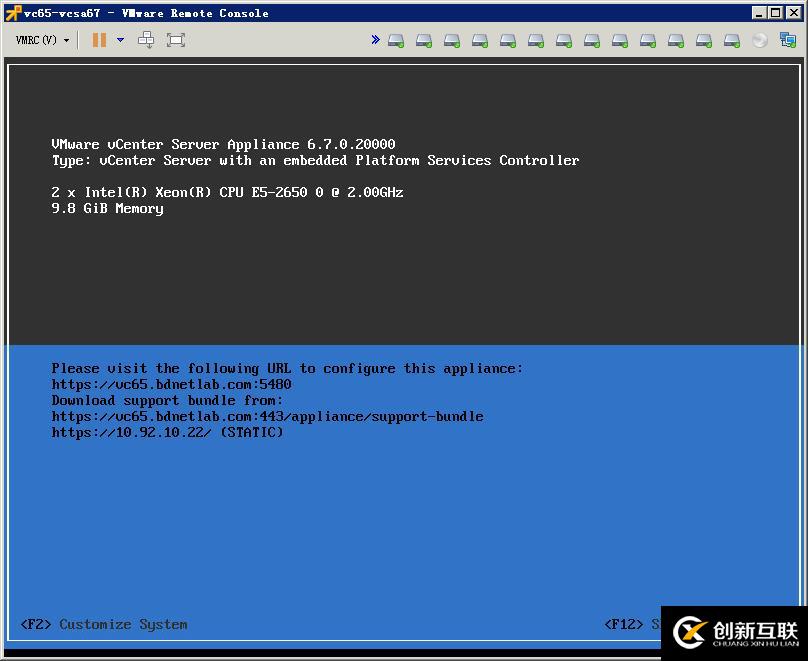Select F2 Customize System option

pyautogui.click(x=104, y=624)
